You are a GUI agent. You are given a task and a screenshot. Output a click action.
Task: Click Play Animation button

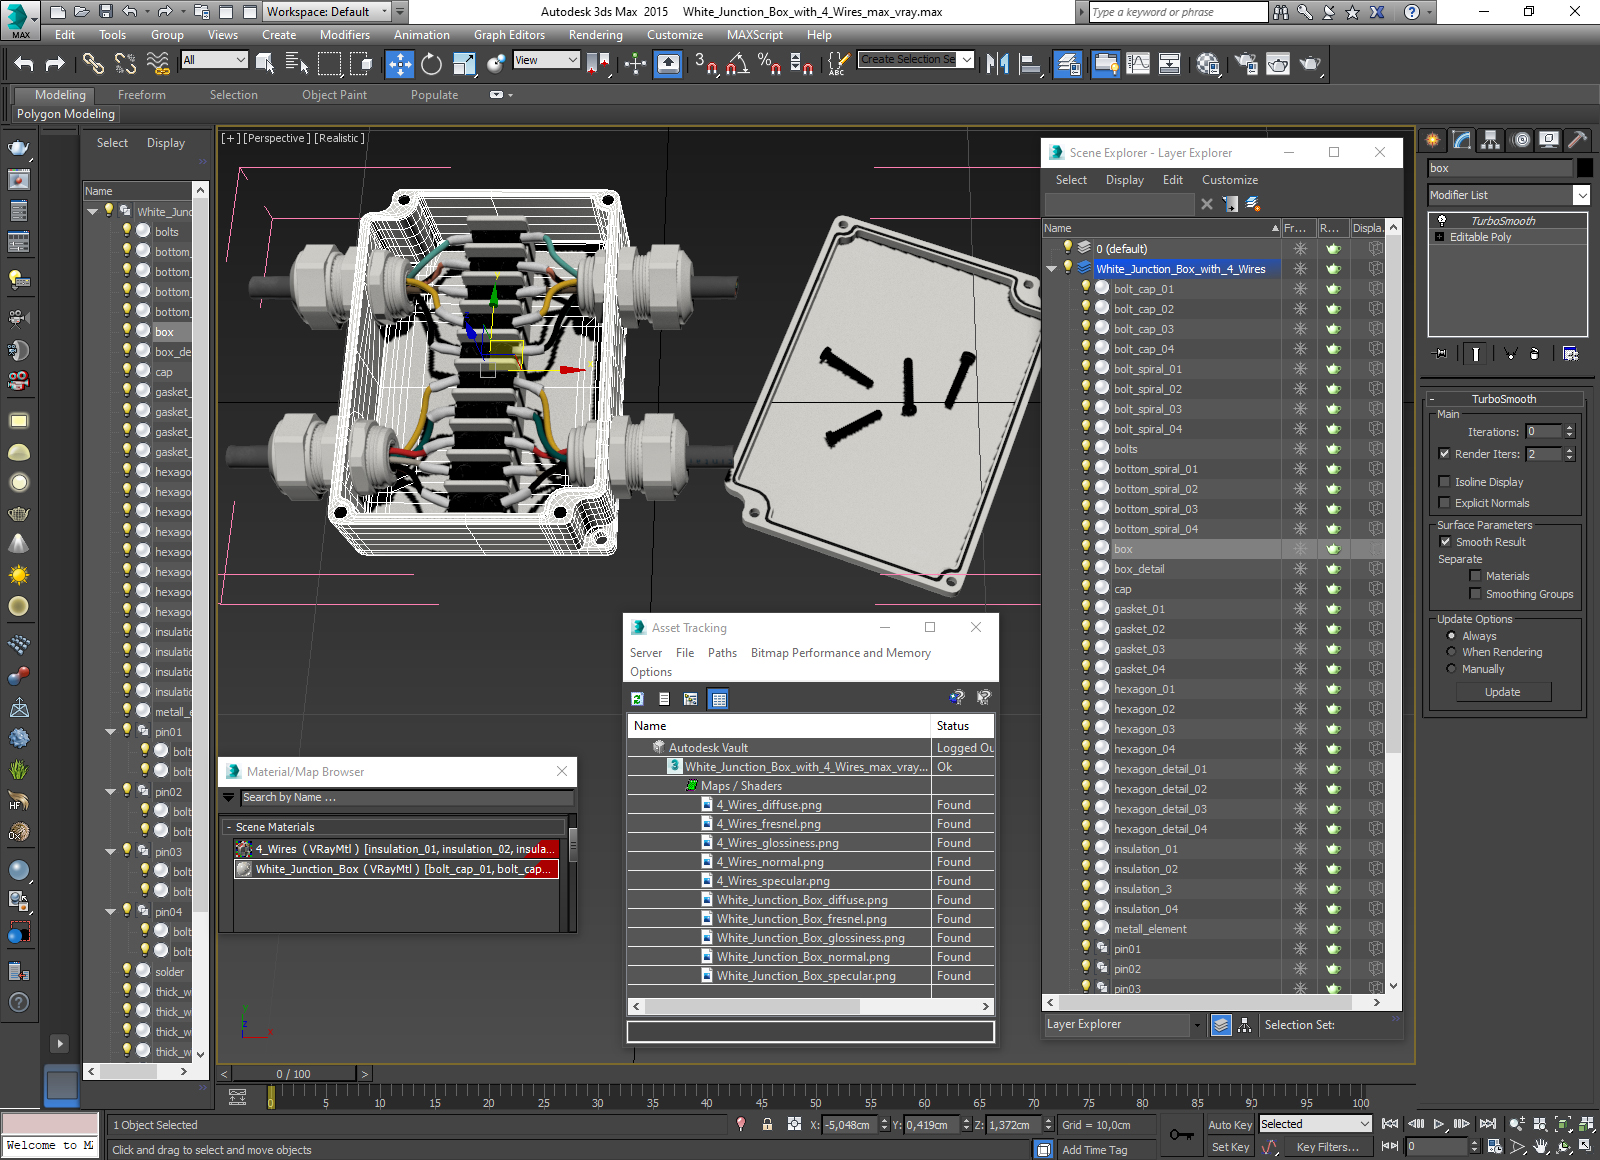1438,1124
